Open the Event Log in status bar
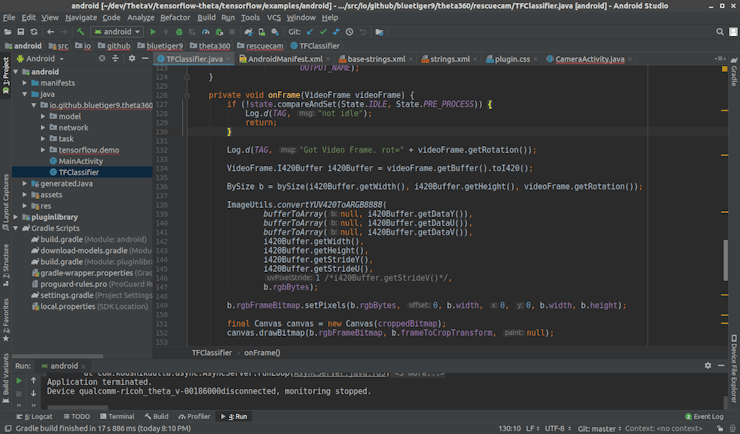 (x=704, y=416)
